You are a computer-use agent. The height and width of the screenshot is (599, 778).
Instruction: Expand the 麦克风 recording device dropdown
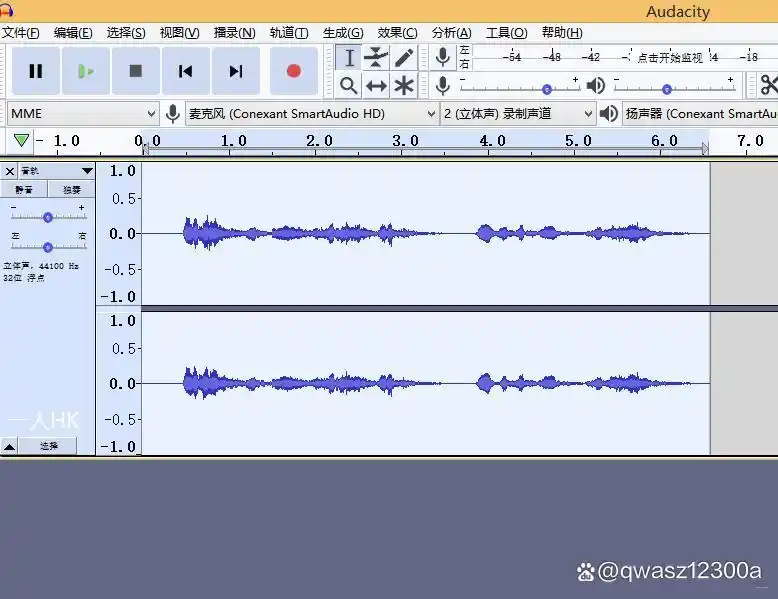312,114
